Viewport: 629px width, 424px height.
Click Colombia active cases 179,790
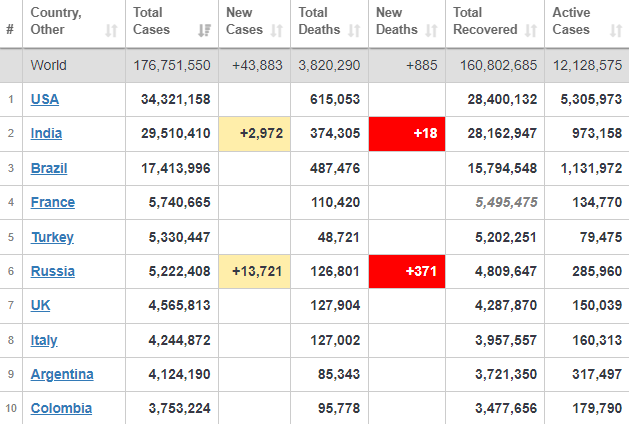[597, 408]
